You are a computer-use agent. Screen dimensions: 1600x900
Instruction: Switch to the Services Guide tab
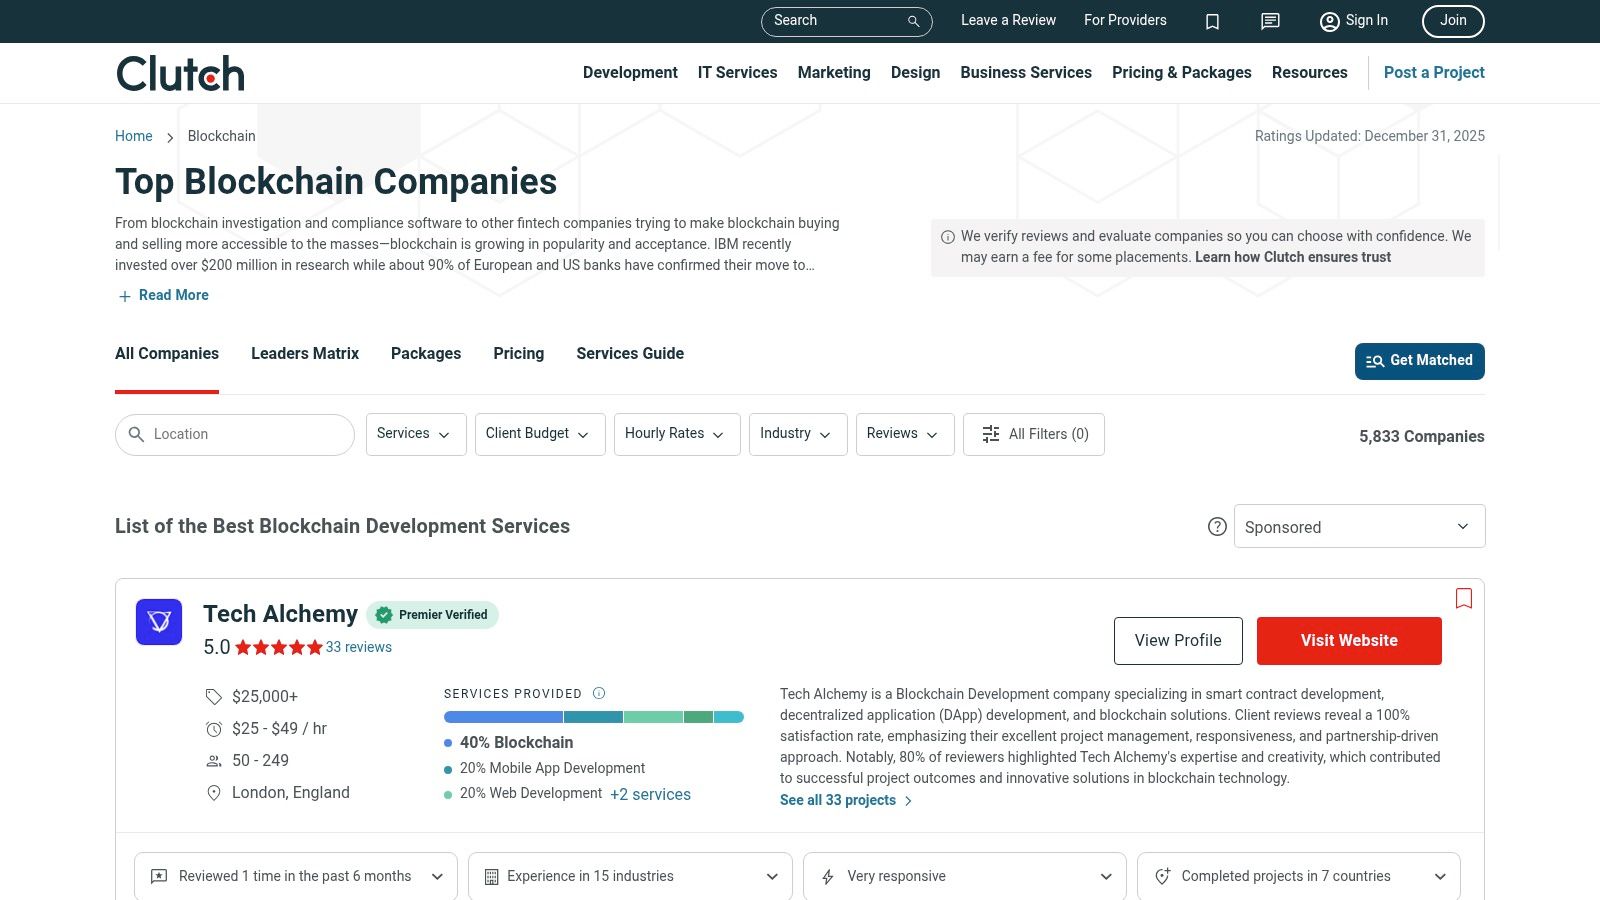click(630, 354)
